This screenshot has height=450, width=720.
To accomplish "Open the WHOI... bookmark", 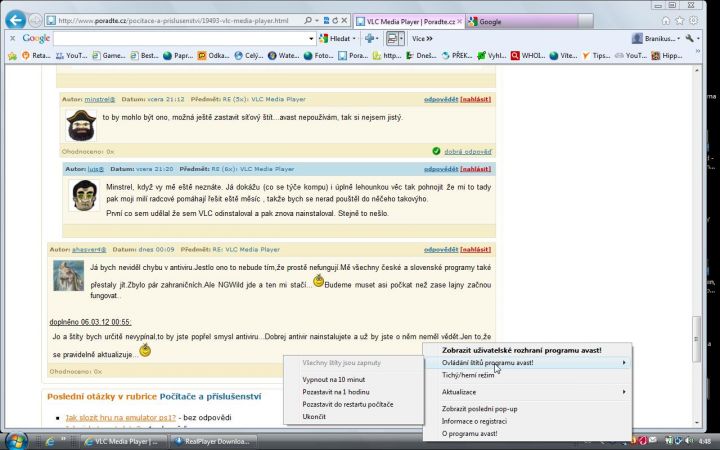I will coord(528,56).
